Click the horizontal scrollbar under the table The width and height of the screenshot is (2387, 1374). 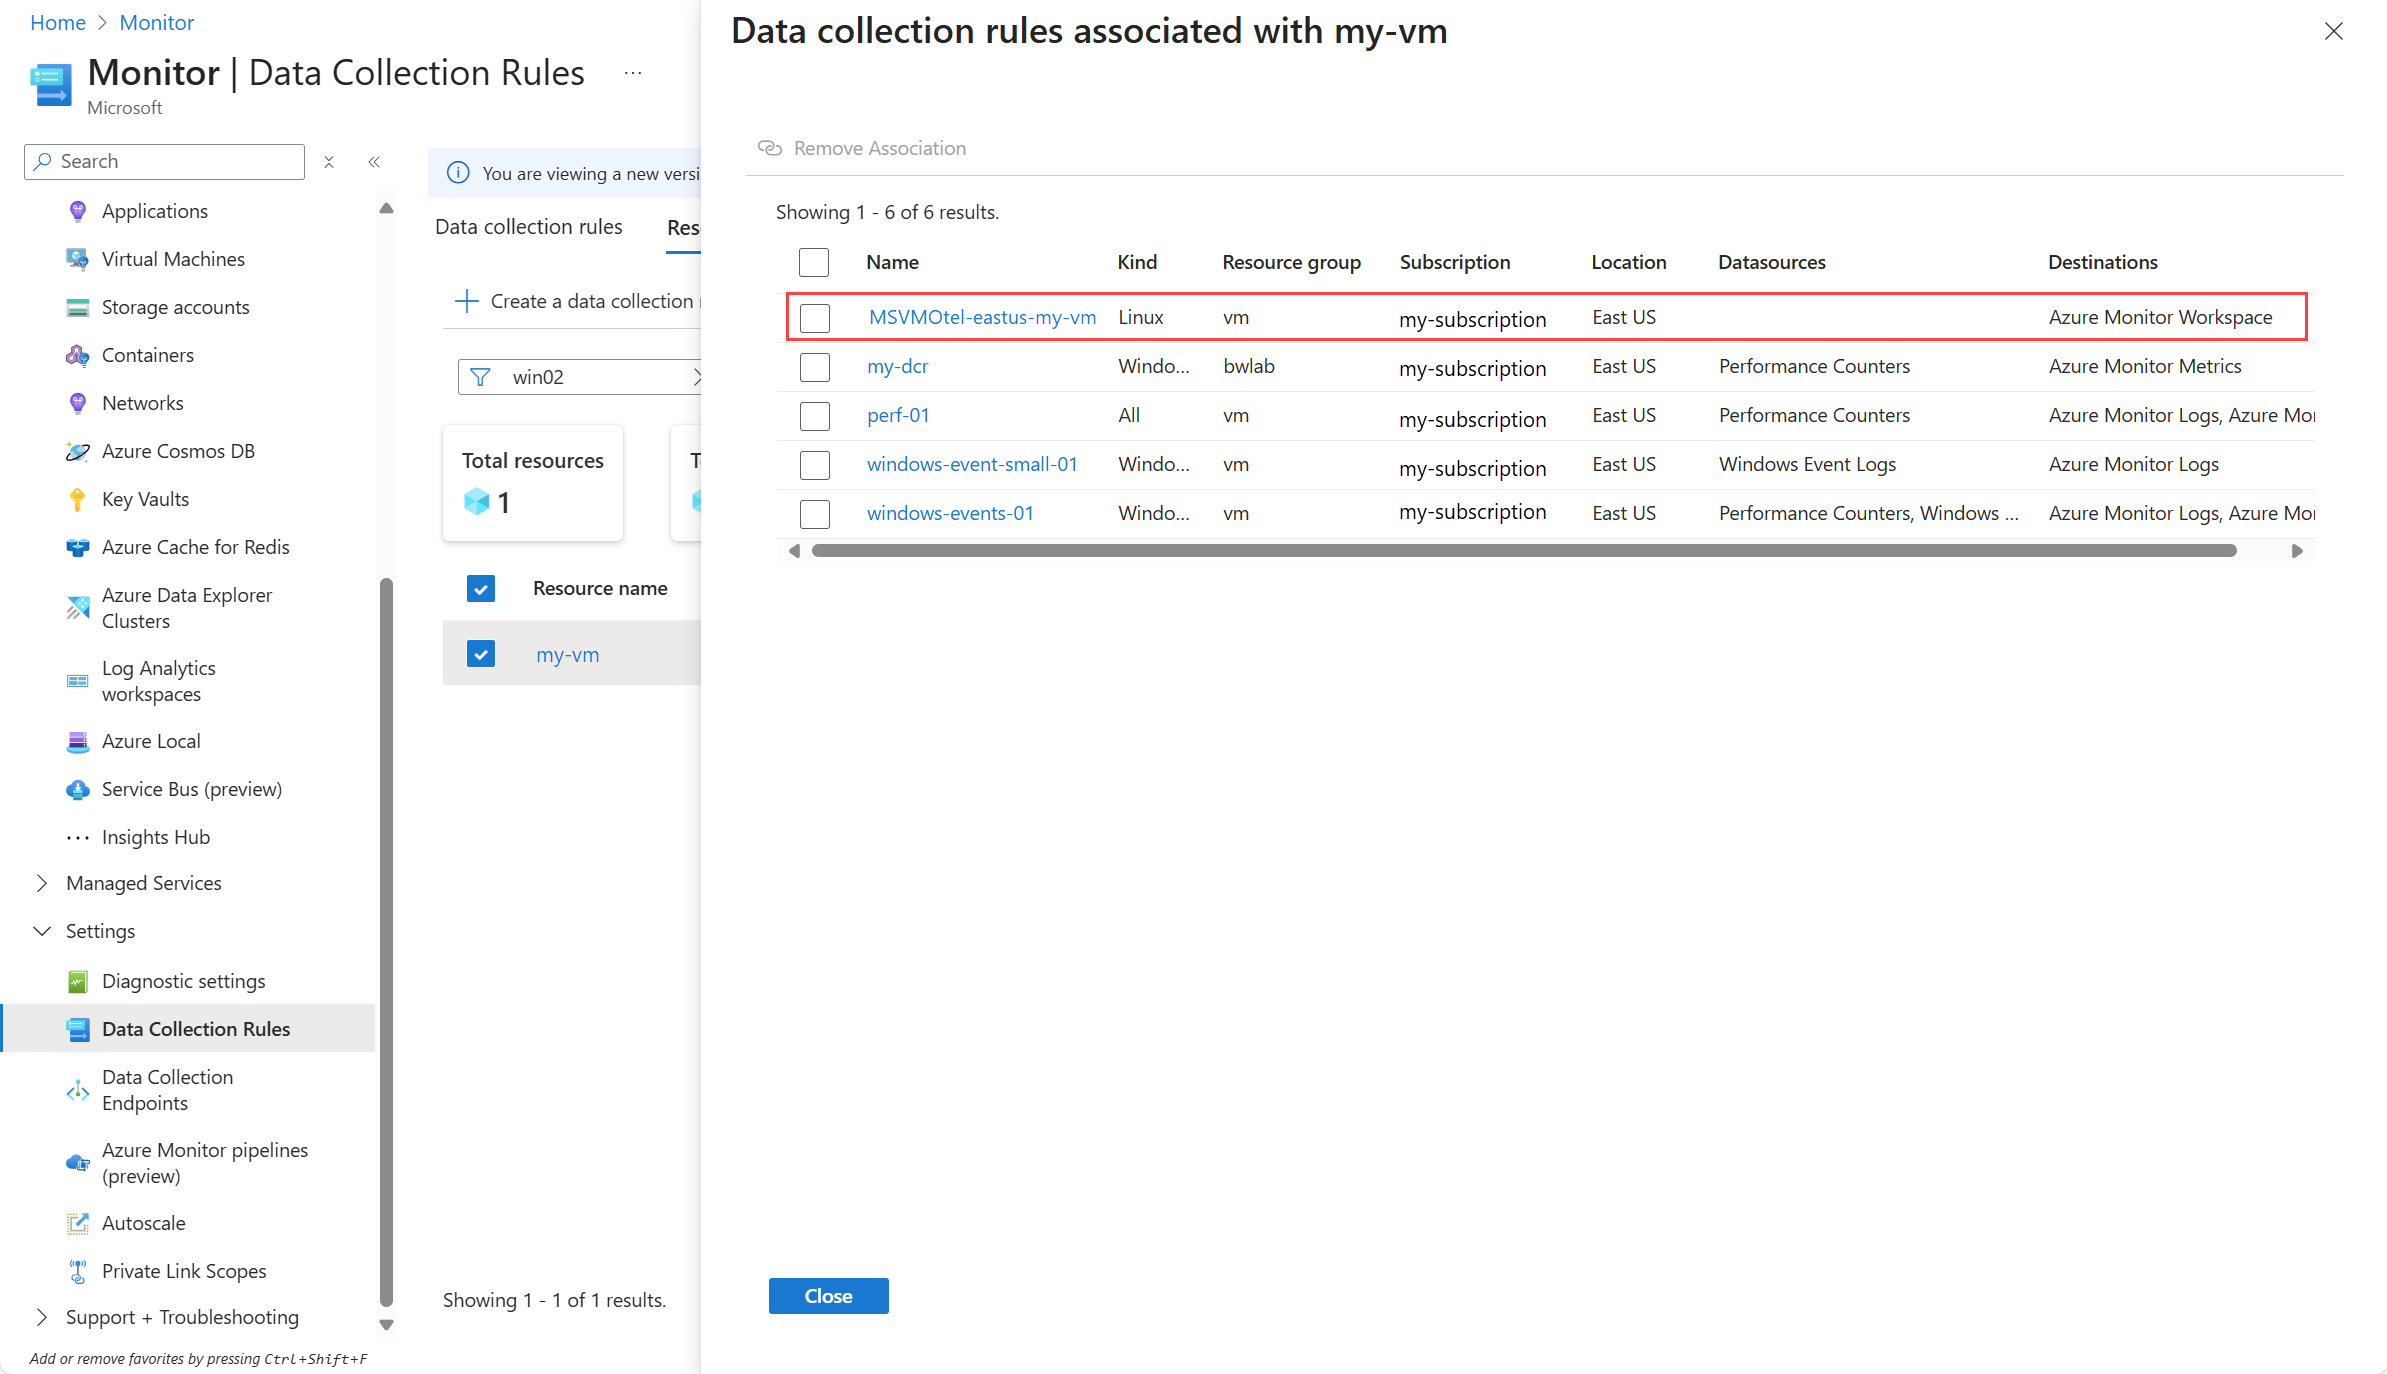(1523, 551)
